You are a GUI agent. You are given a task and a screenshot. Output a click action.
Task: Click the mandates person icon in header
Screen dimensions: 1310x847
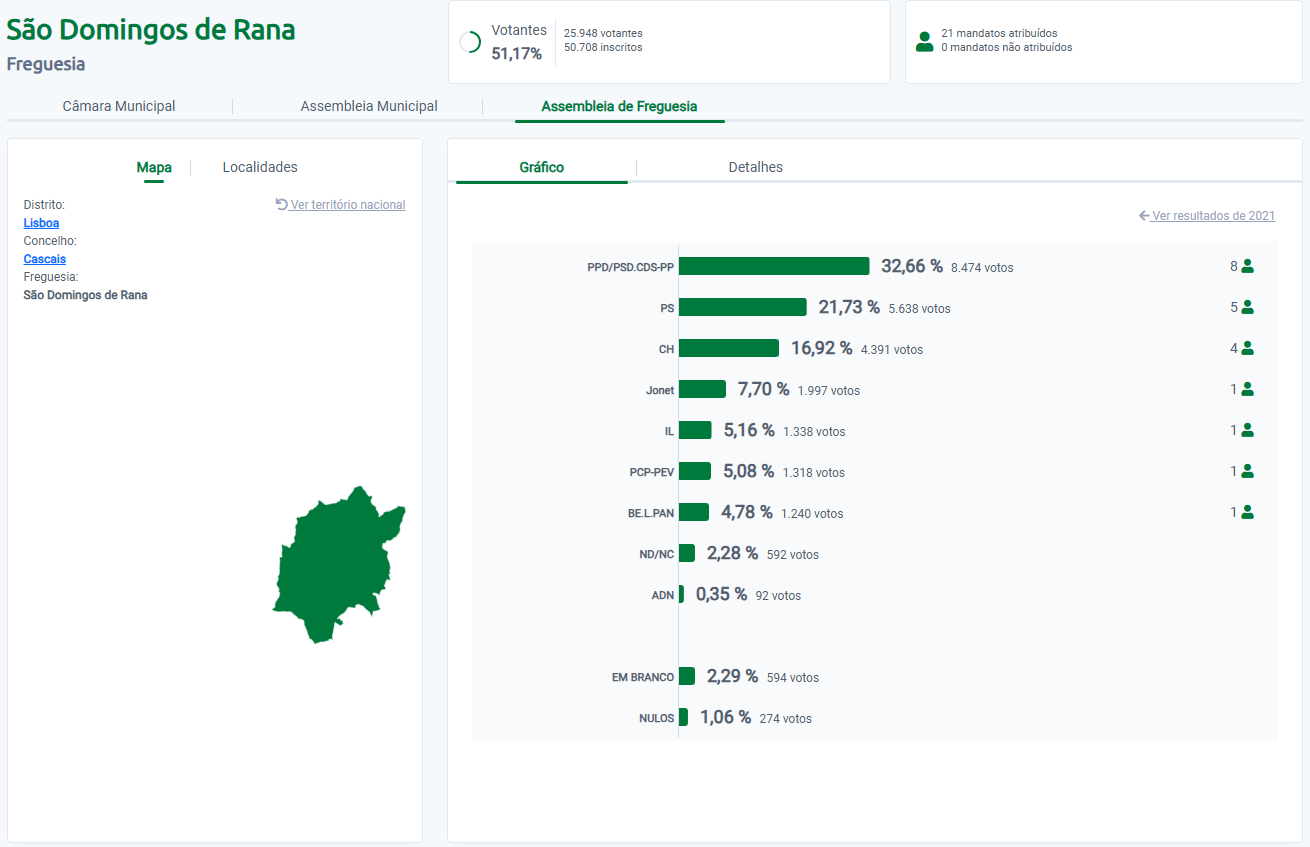tap(924, 41)
